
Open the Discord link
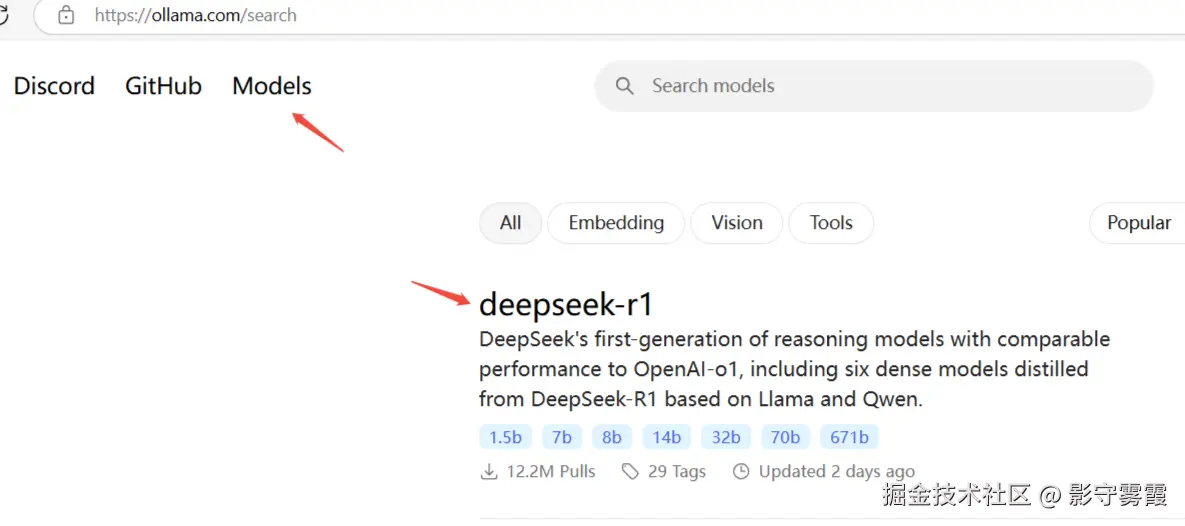point(54,86)
